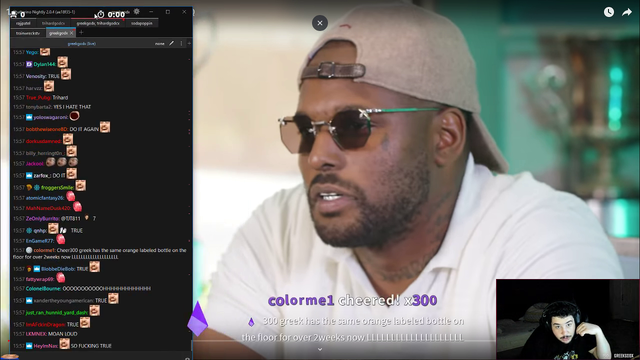
Task: Close the video overlay with the round X
Action: tap(320, 23)
